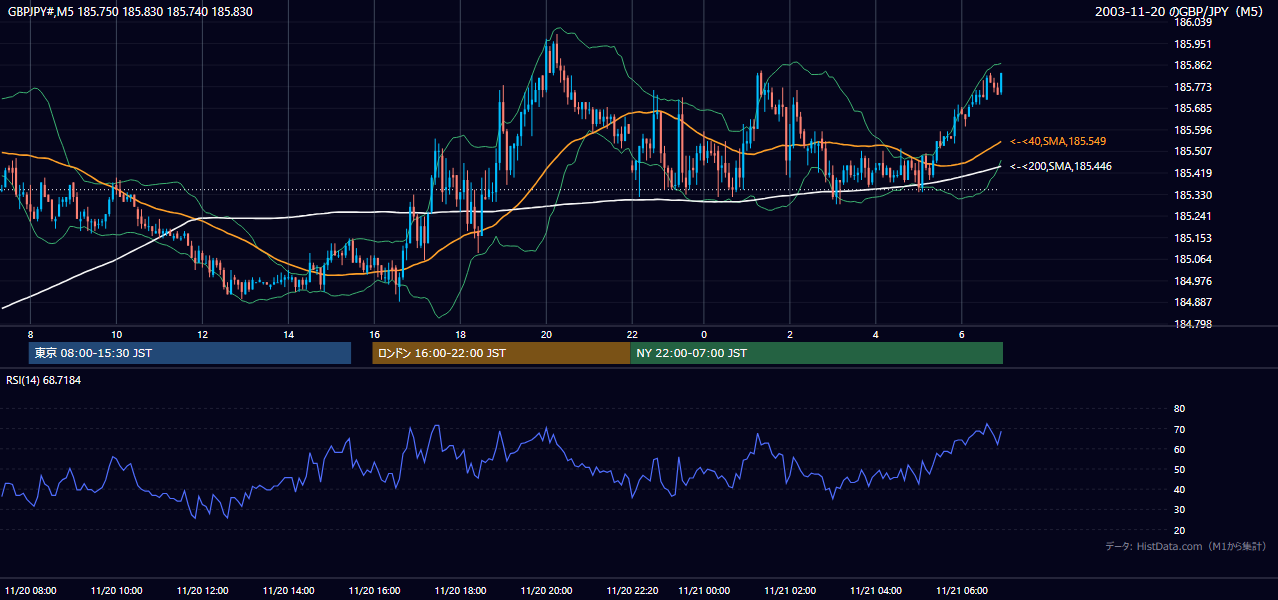Click RSI level 40 on scale

1180,490
